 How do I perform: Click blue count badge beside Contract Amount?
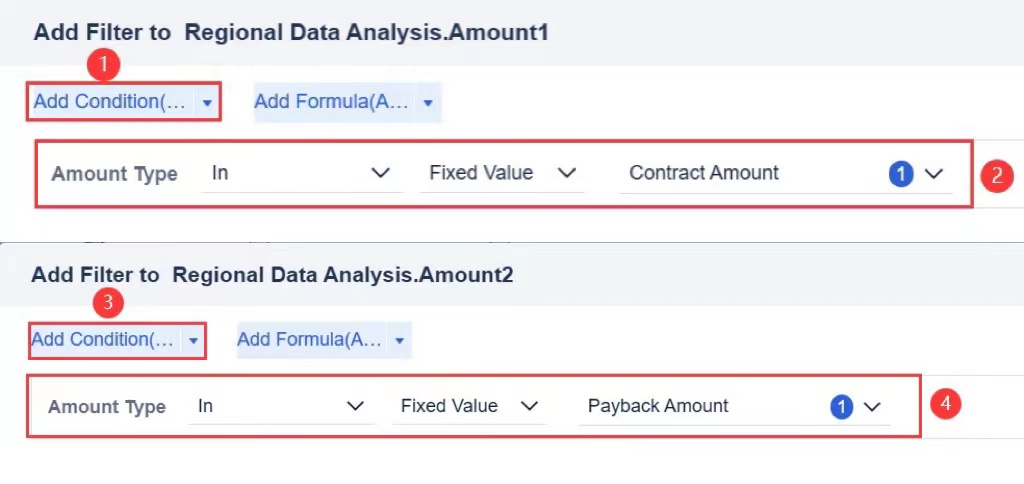coord(901,174)
